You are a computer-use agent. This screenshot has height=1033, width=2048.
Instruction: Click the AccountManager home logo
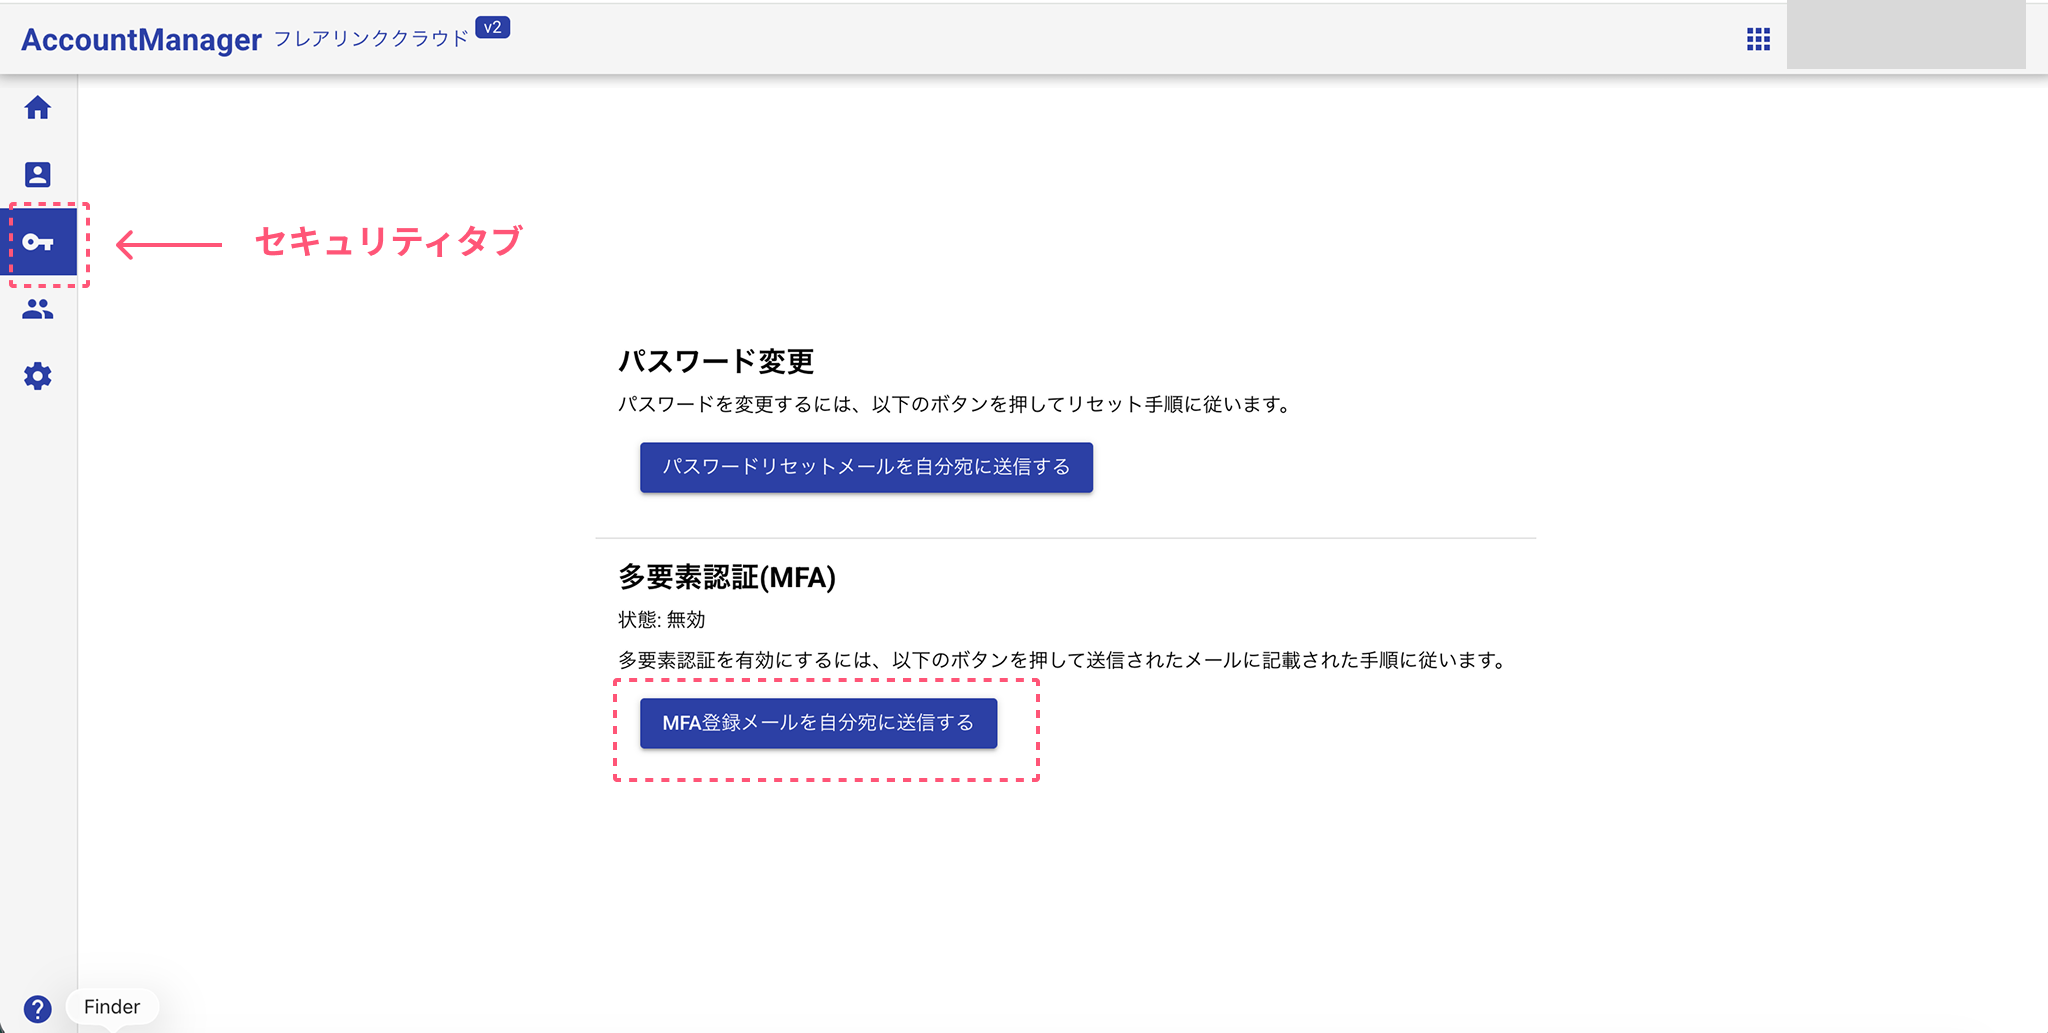pyautogui.click(x=140, y=40)
